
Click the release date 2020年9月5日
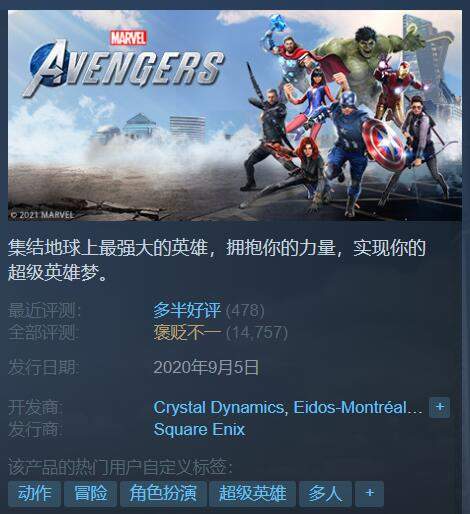coord(206,367)
